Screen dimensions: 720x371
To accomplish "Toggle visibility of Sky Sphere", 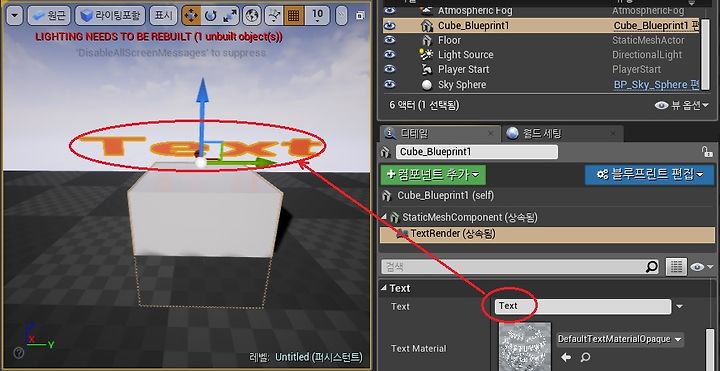I will click(x=390, y=84).
